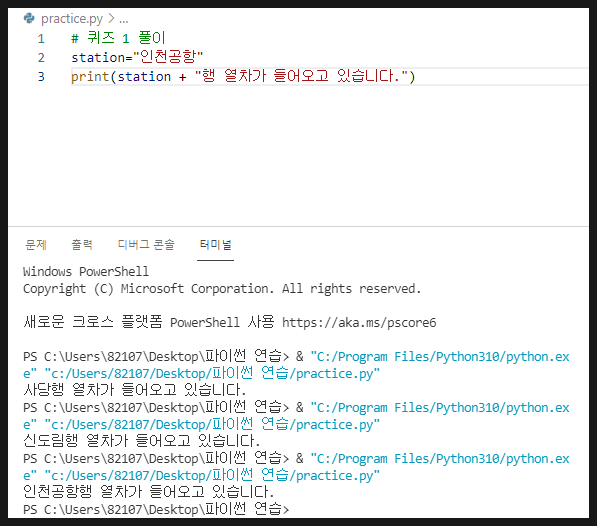This screenshot has height=526, width=597.
Task: Click the station variable on line 2
Action: pyautogui.click(x=98, y=57)
